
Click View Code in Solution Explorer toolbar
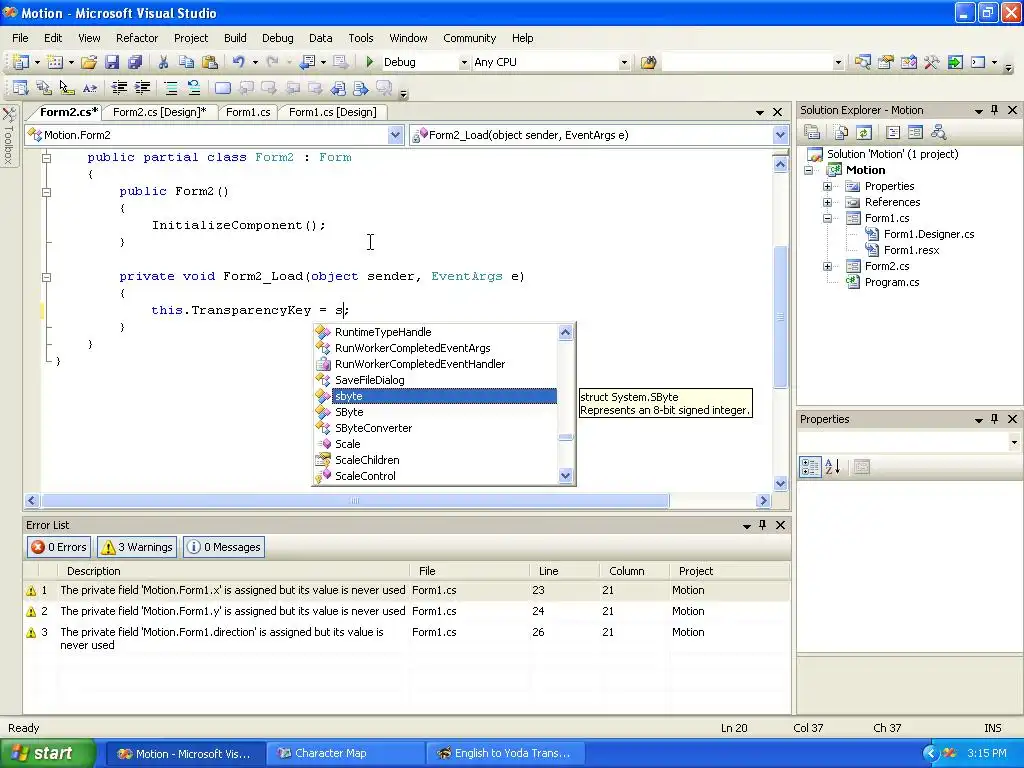pyautogui.click(x=893, y=133)
